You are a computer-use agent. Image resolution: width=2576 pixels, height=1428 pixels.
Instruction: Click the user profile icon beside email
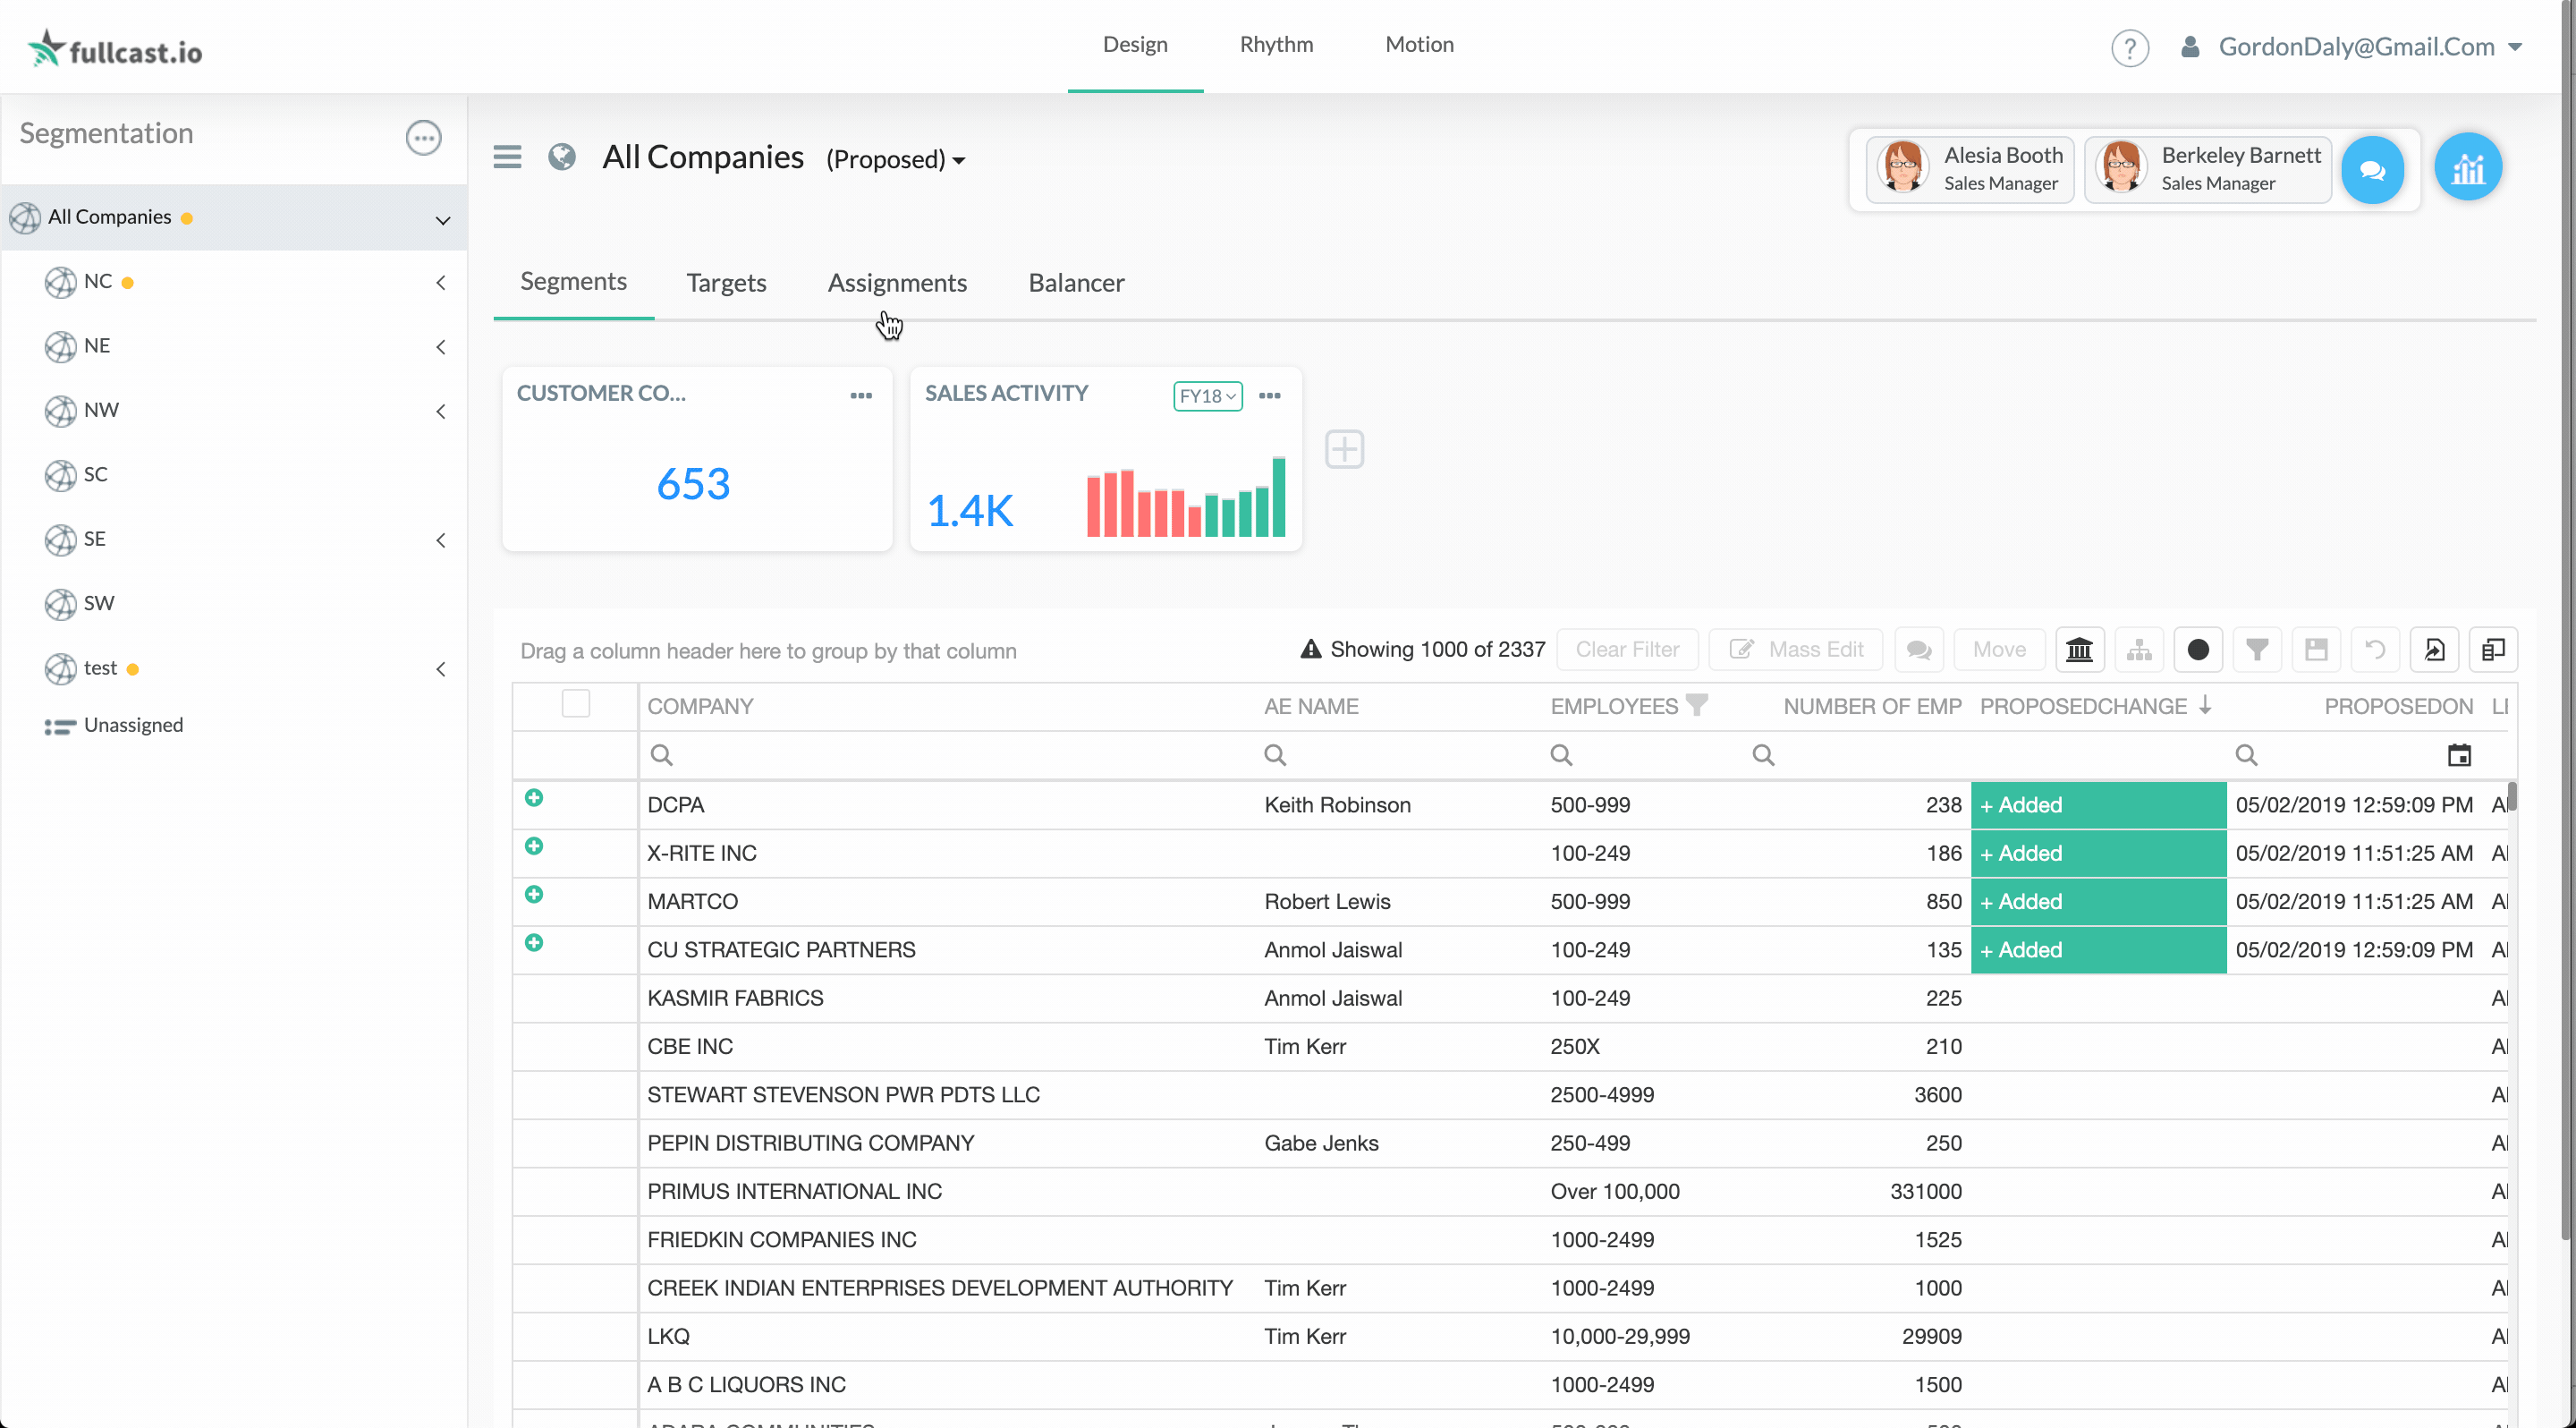[x=2189, y=47]
